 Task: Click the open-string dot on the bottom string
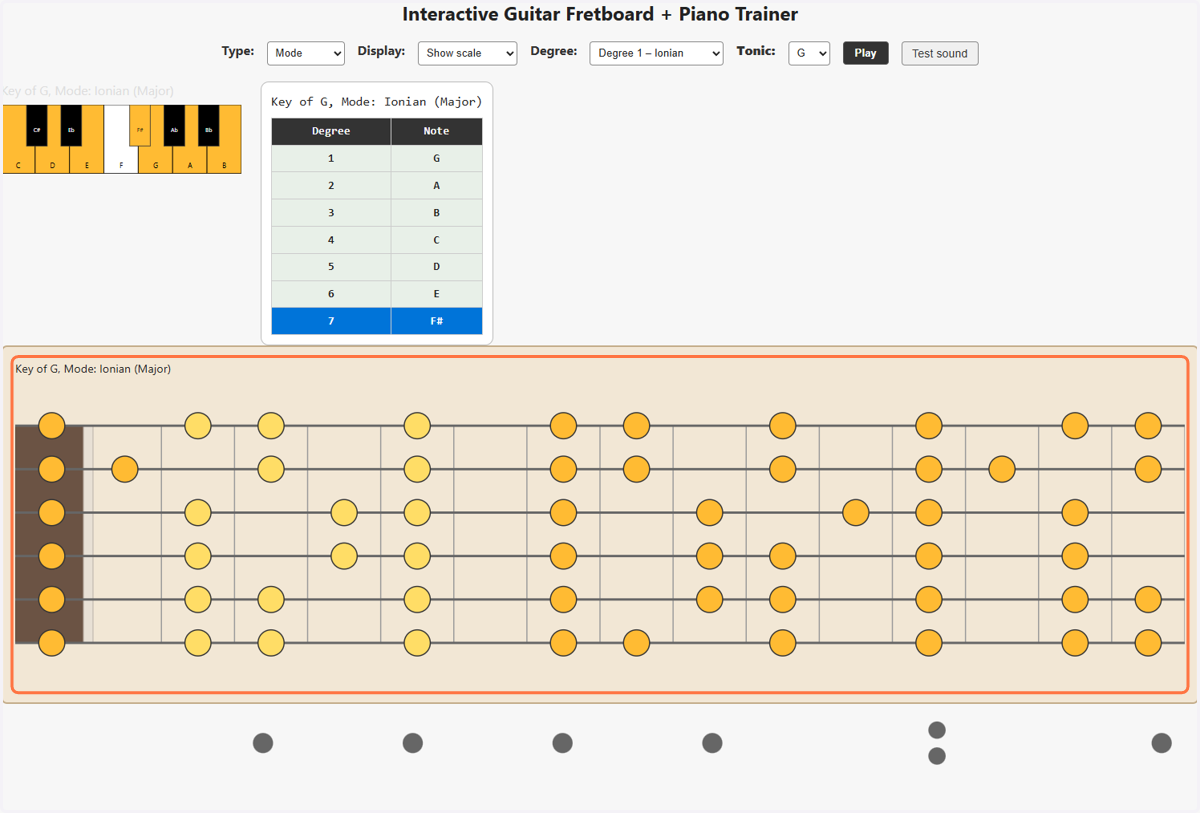(52, 643)
